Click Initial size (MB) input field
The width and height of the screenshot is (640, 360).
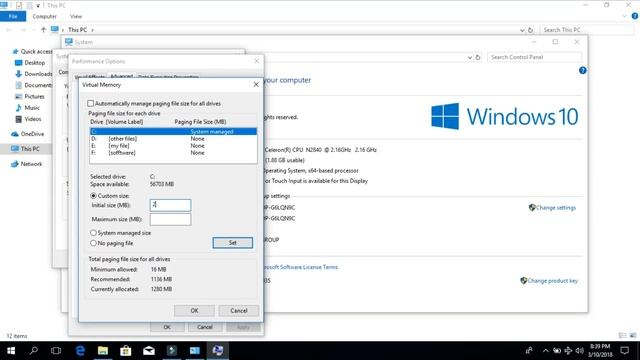coord(170,205)
